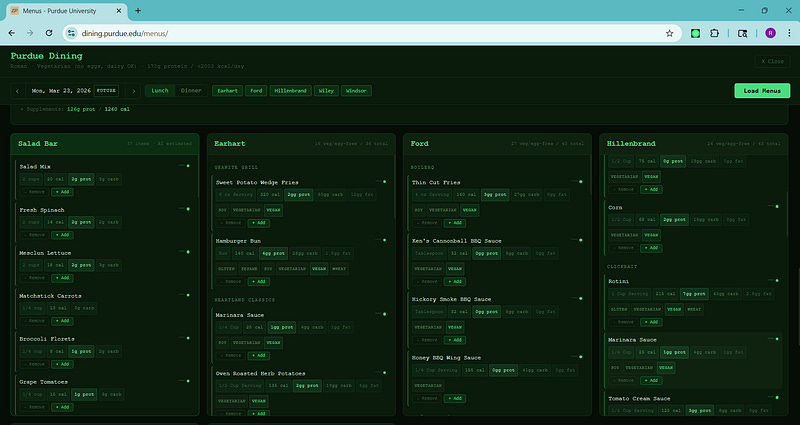This screenshot has height=425, width=800.
Task: Click the WHEAT tag on Rotini row
Action: pyautogui.click(x=694, y=309)
